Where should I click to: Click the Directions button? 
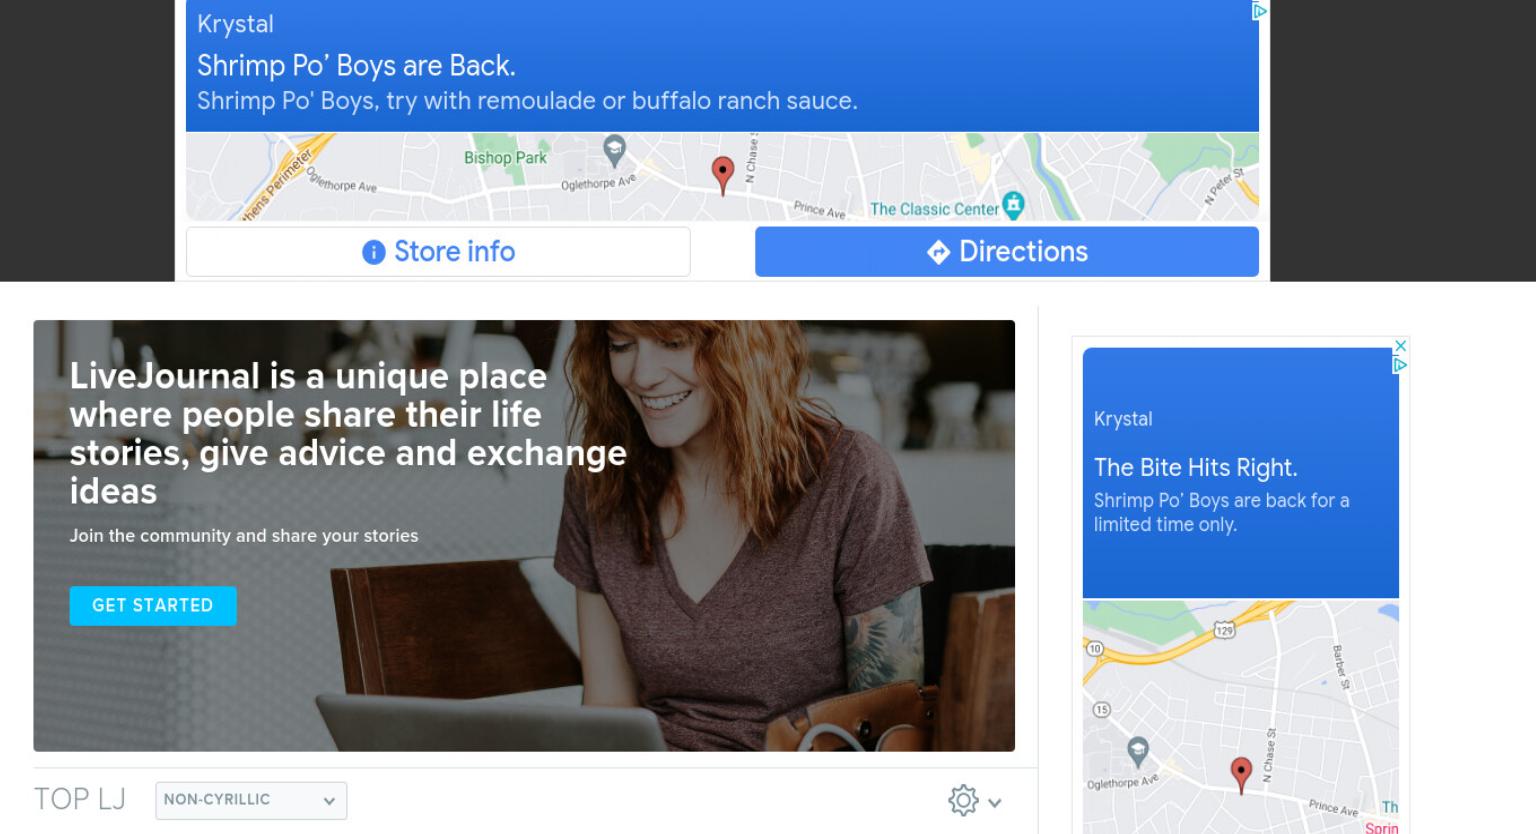pyautogui.click(x=1007, y=251)
